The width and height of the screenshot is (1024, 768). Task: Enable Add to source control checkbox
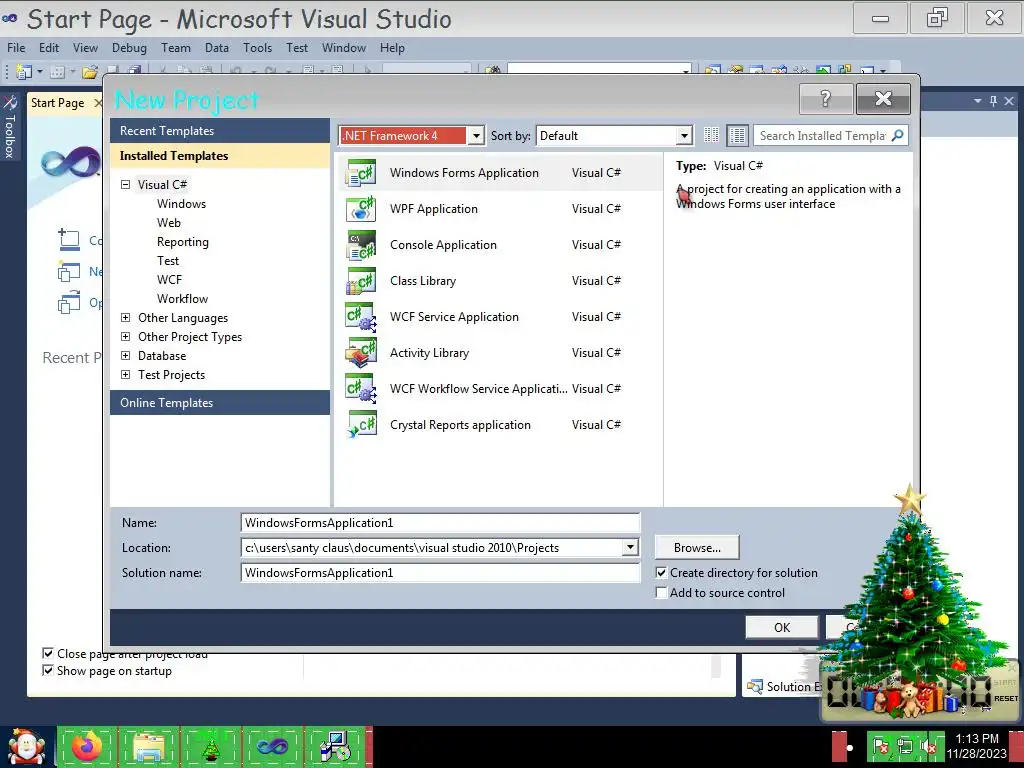tap(662, 592)
